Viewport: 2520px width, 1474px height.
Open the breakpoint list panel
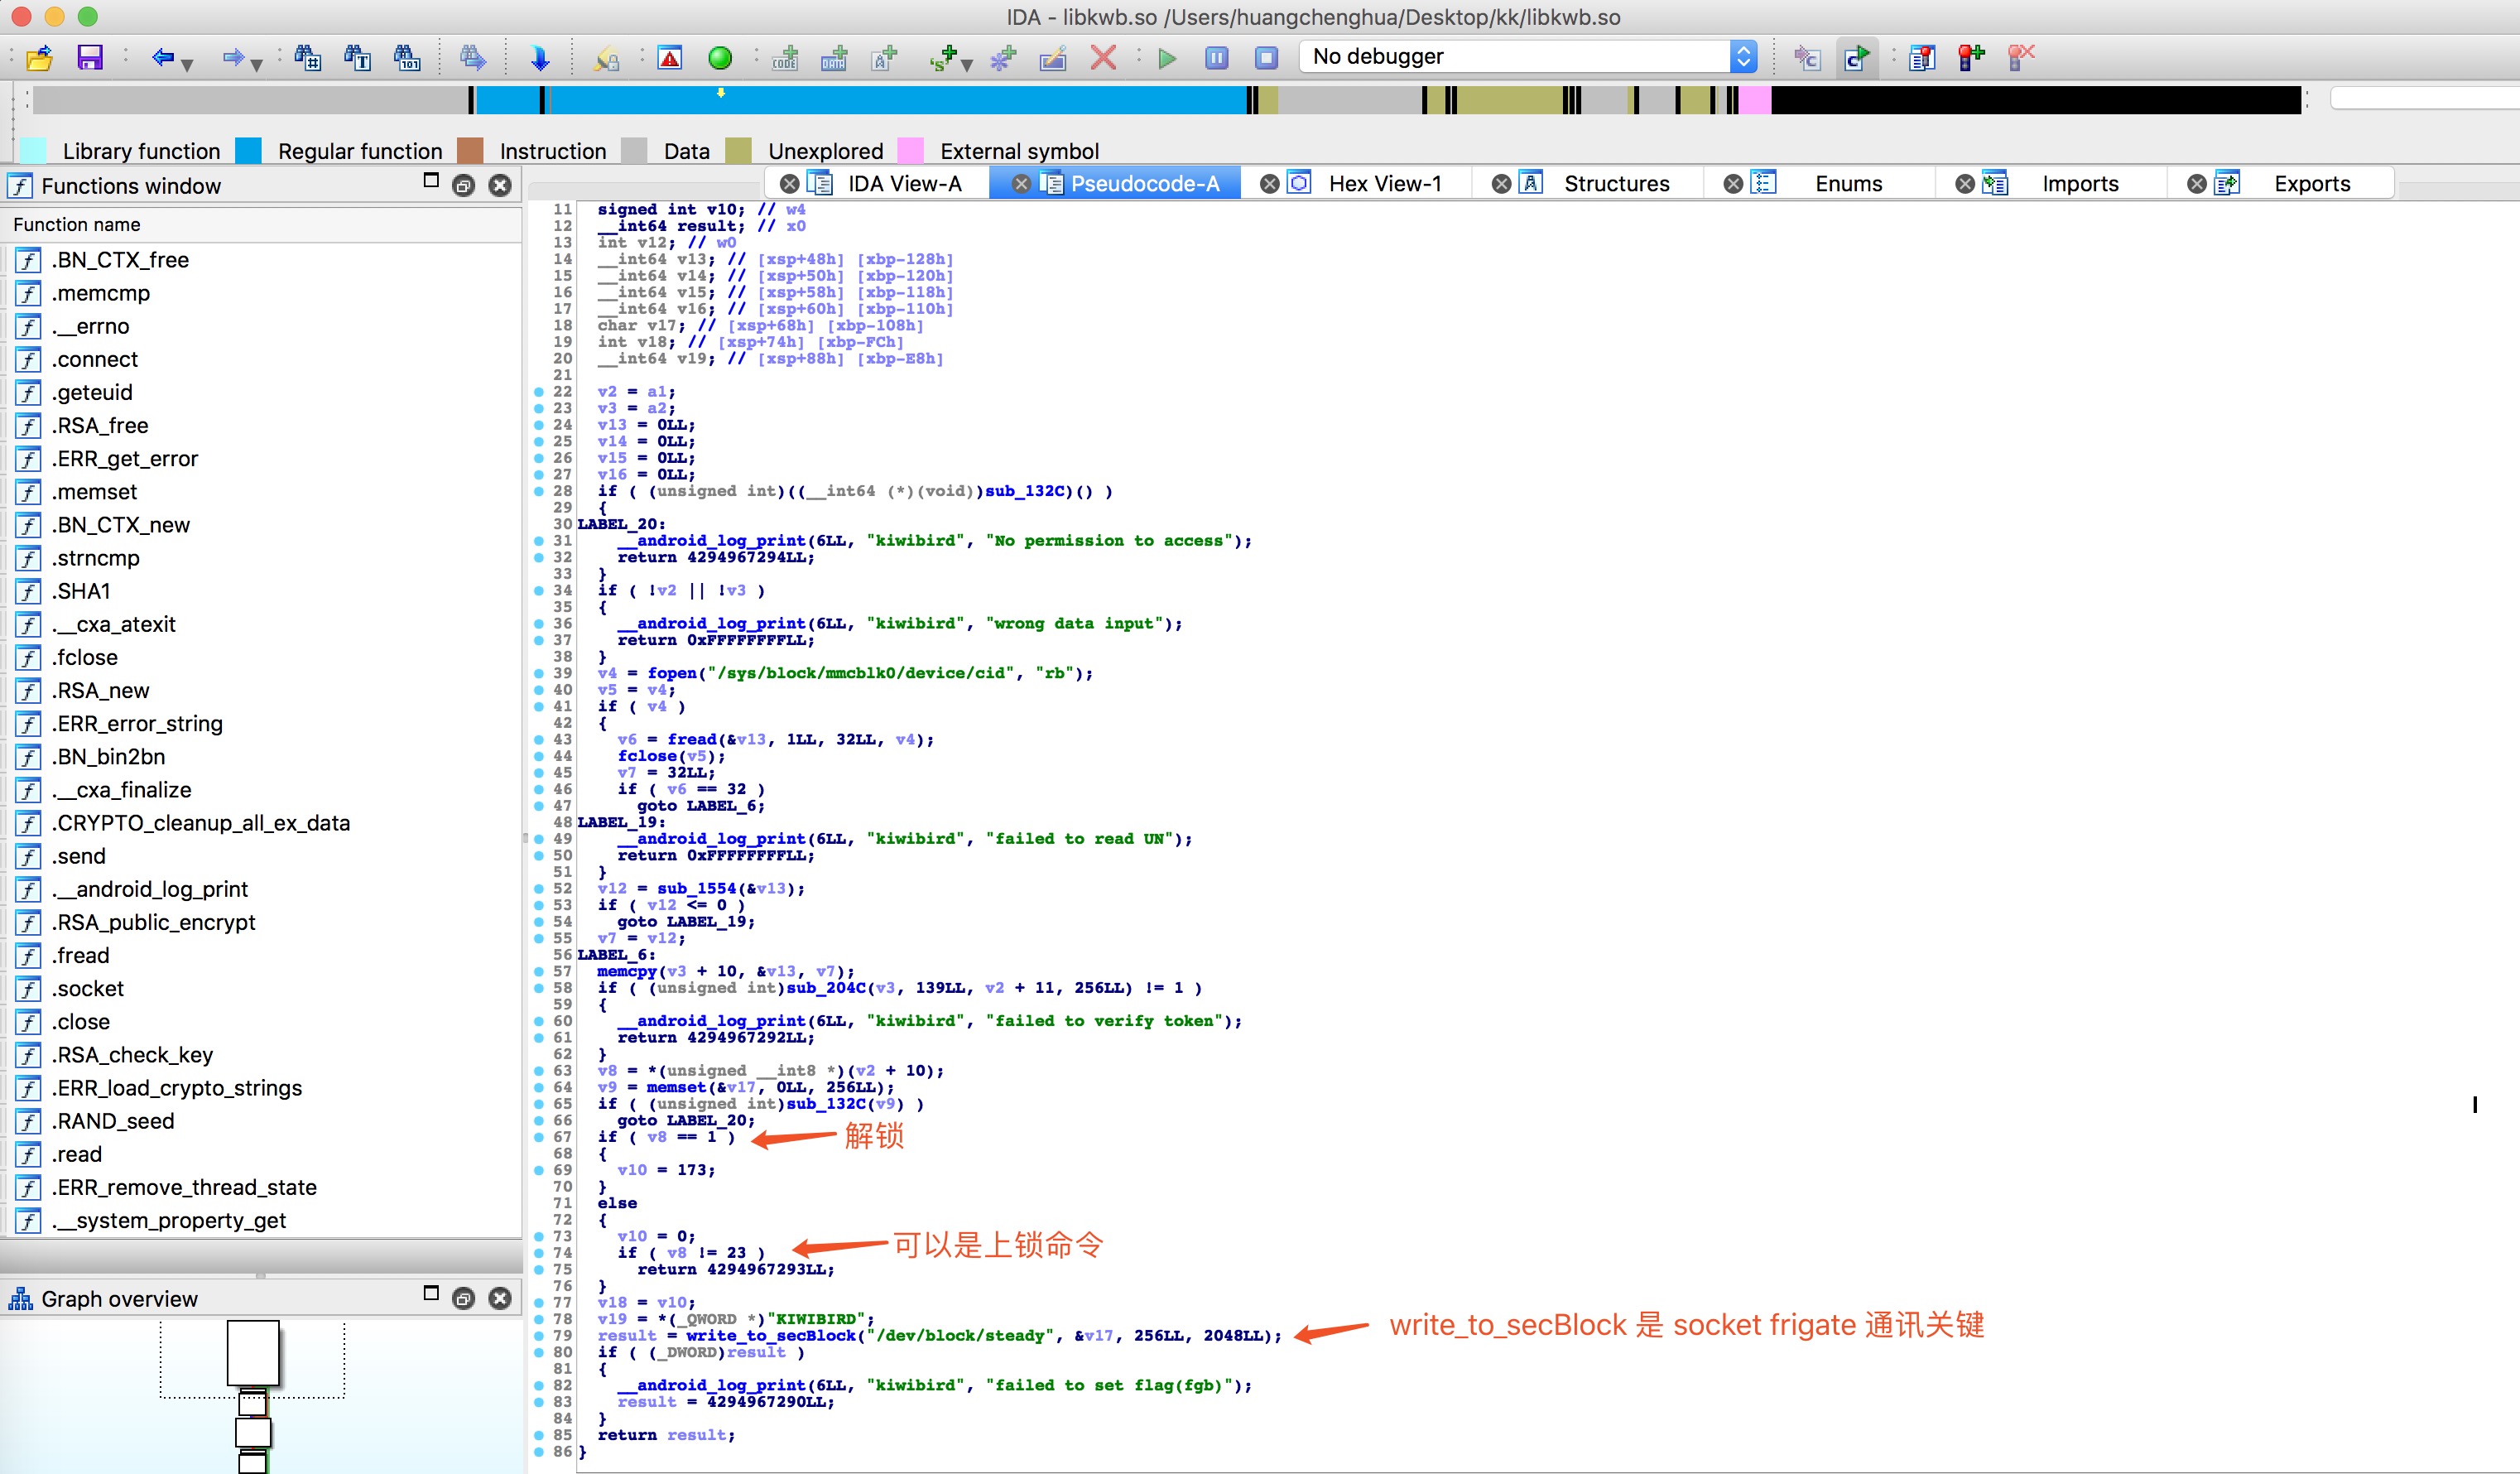click(1922, 58)
